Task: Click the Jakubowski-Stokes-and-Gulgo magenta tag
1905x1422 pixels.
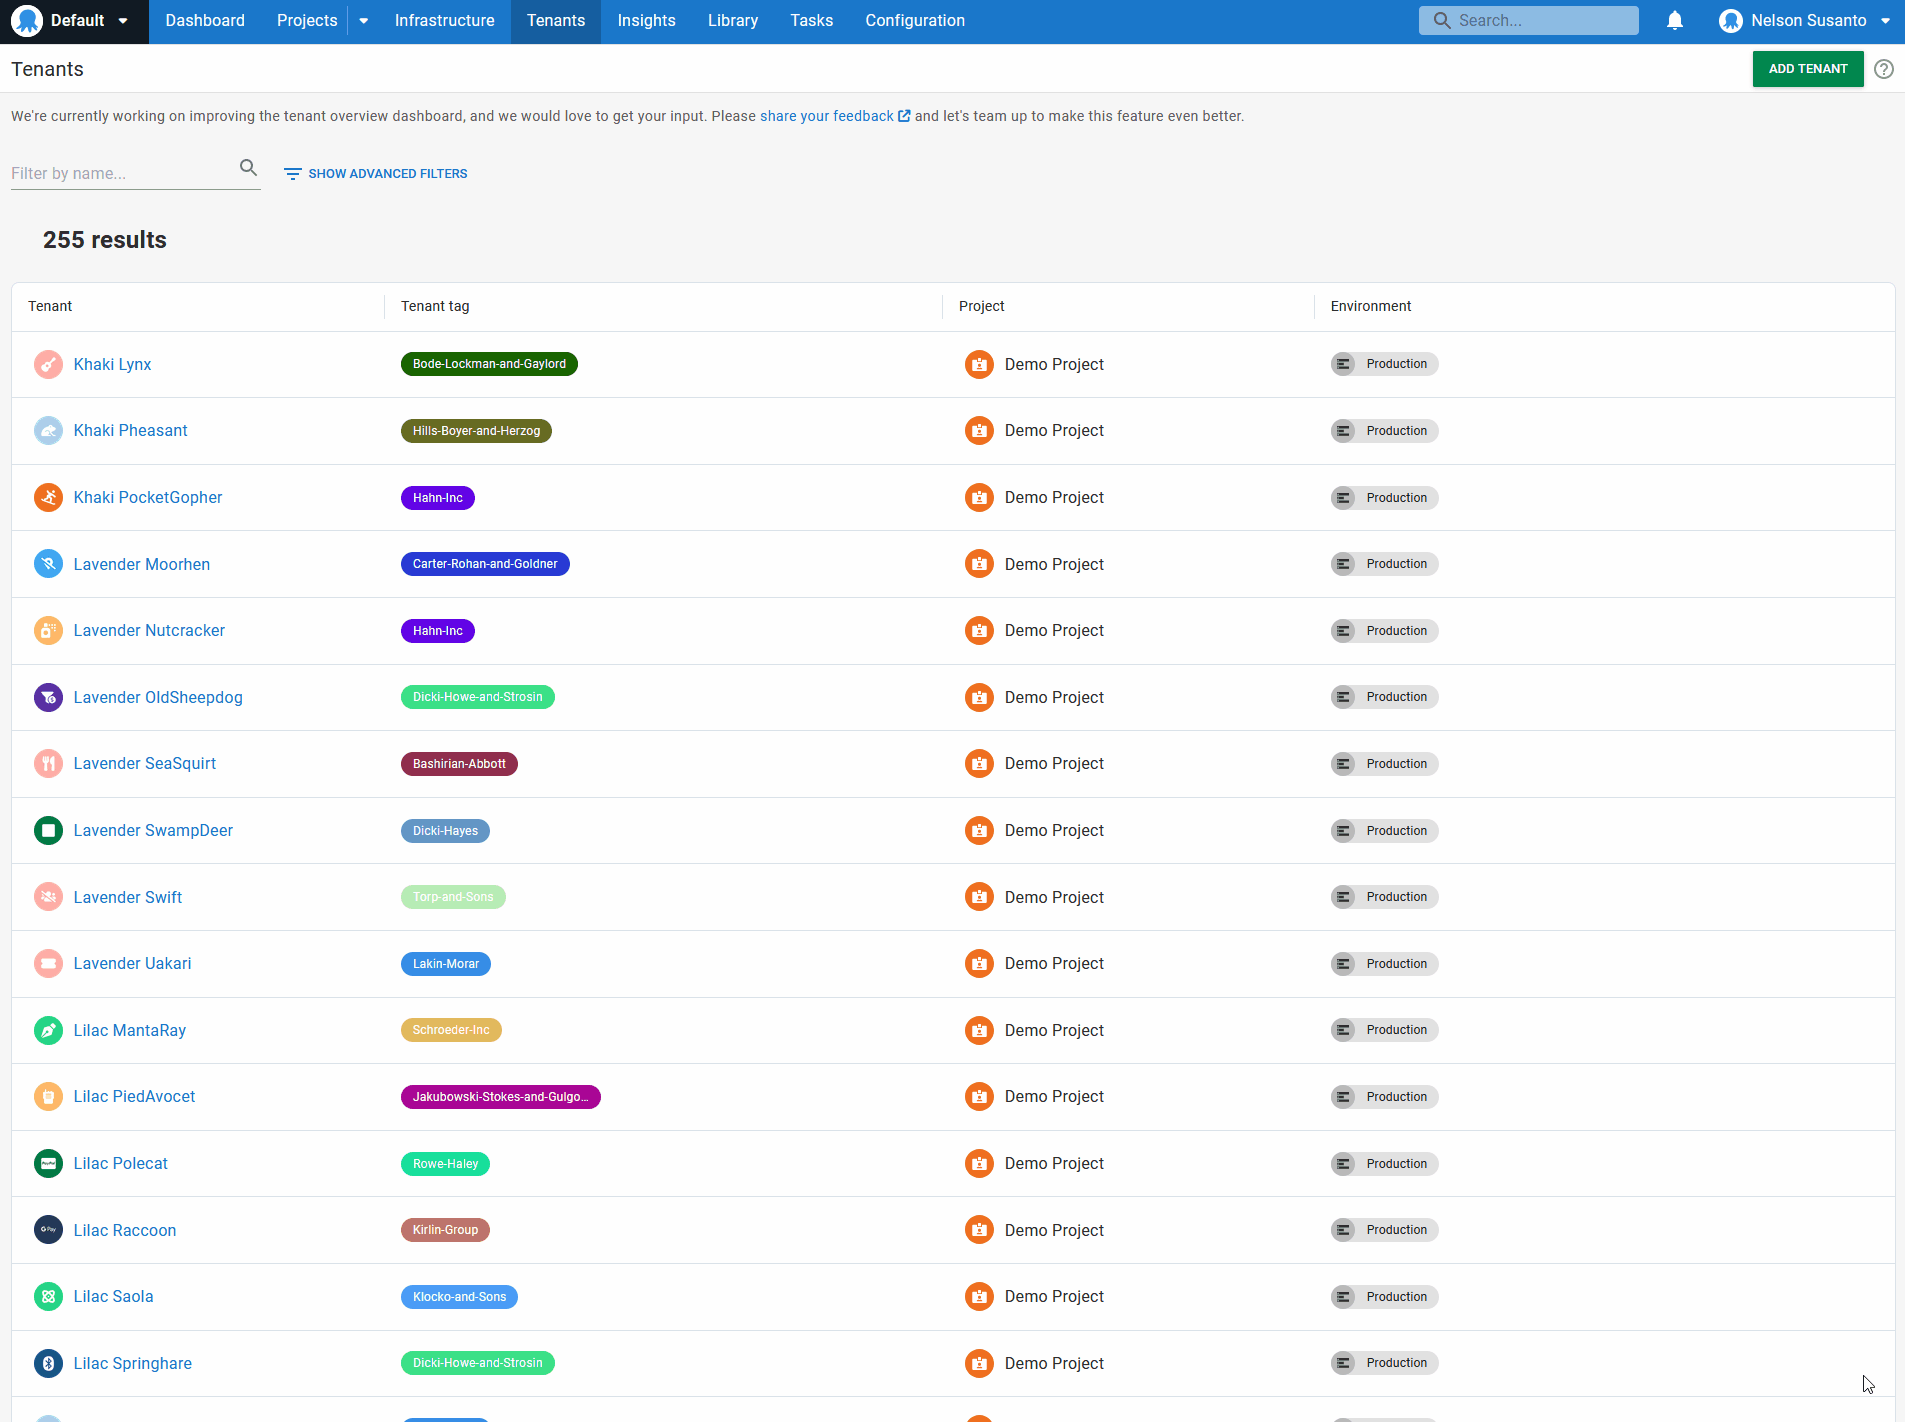Action: pos(500,1097)
